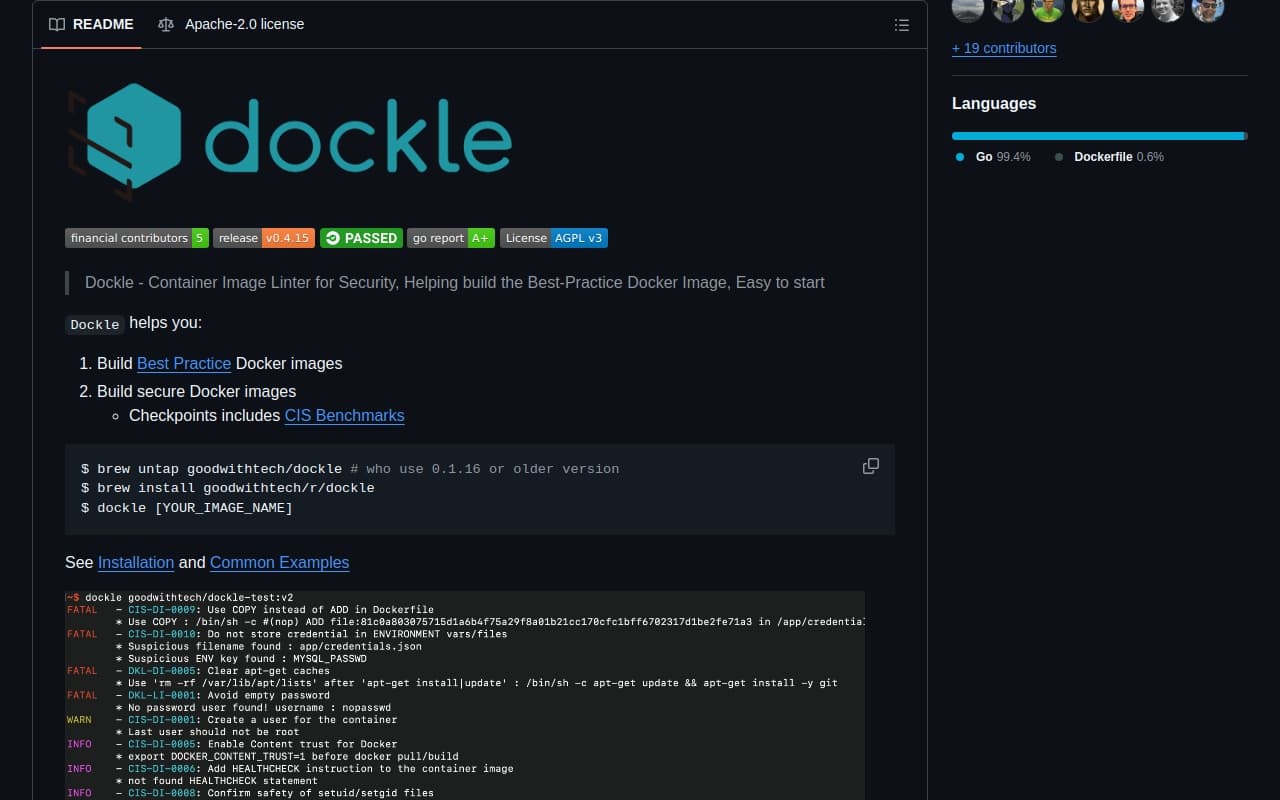Click the financial contributors badge
The image size is (1280, 800).
click(137, 238)
